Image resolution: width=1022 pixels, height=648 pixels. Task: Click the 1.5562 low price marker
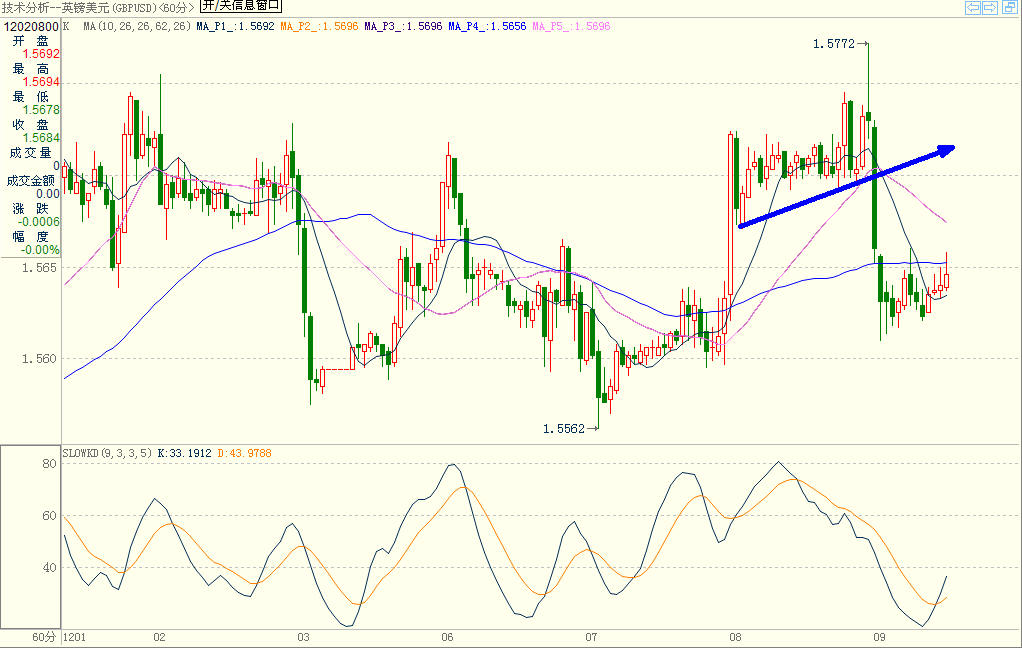[564, 429]
